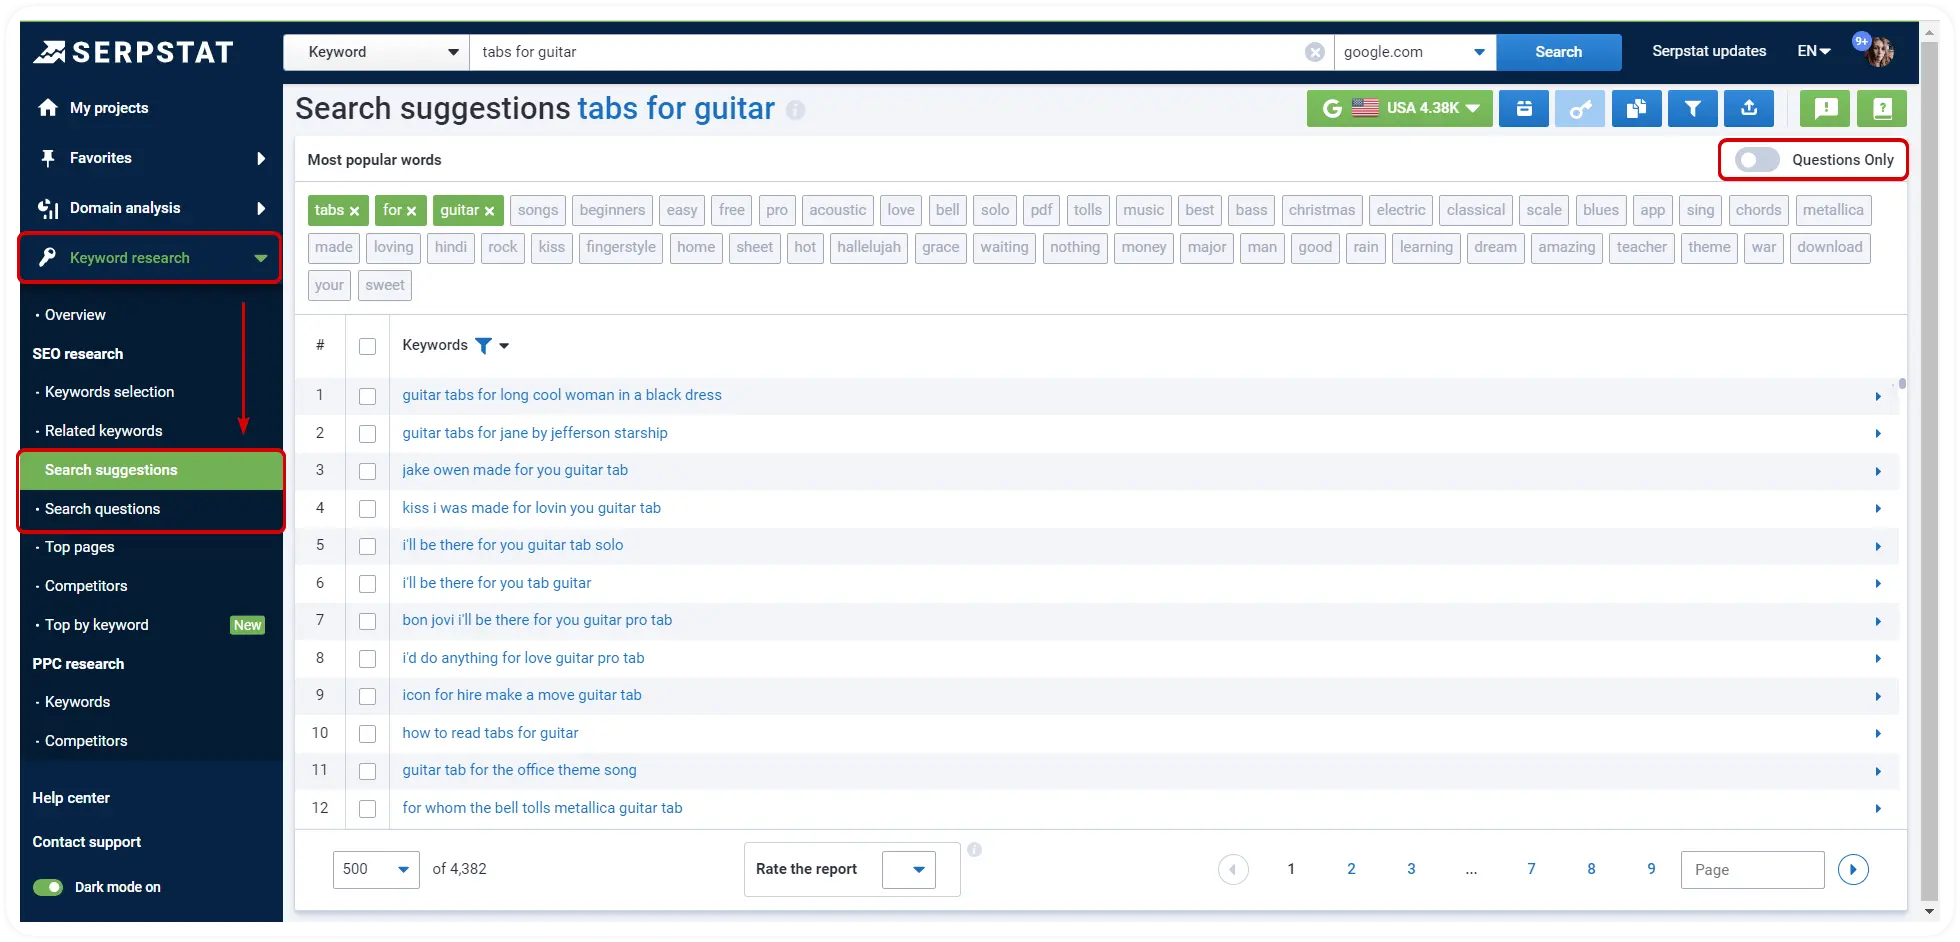Click the export report upload icon
The image size is (1960, 942).
(1748, 108)
